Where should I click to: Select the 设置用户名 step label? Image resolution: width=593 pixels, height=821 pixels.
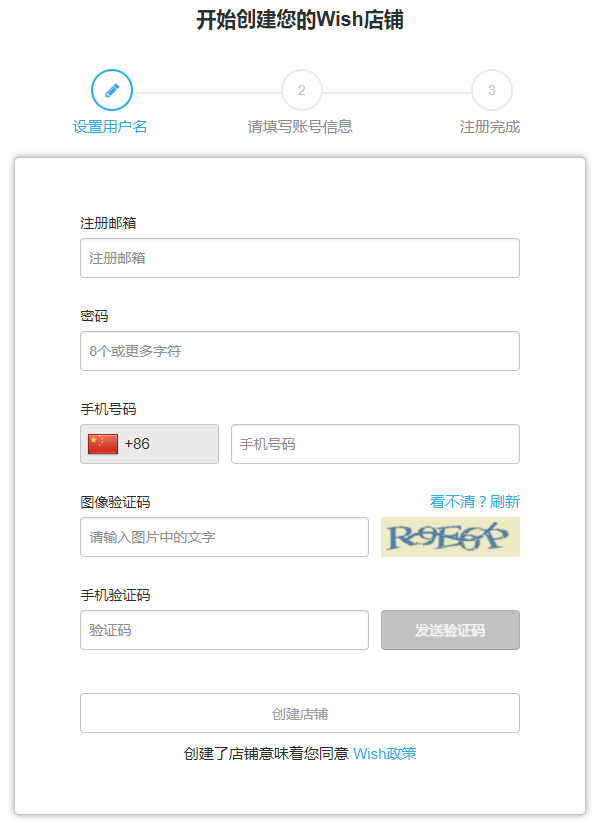pyautogui.click(x=111, y=128)
